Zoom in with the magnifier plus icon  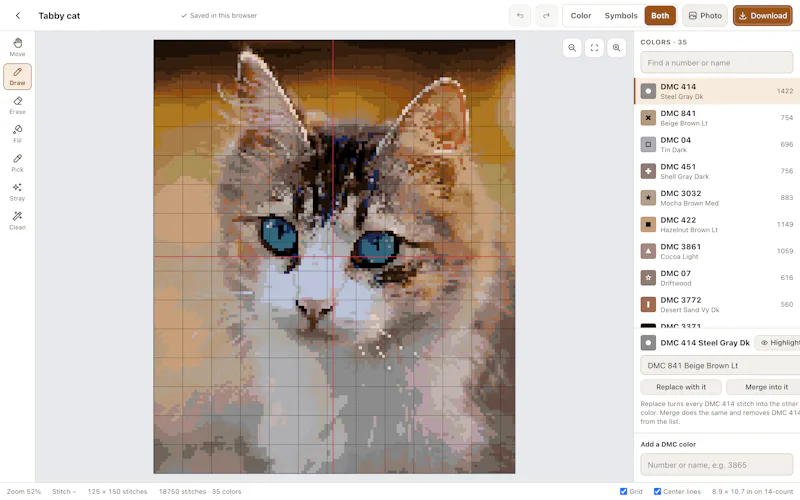(x=616, y=47)
